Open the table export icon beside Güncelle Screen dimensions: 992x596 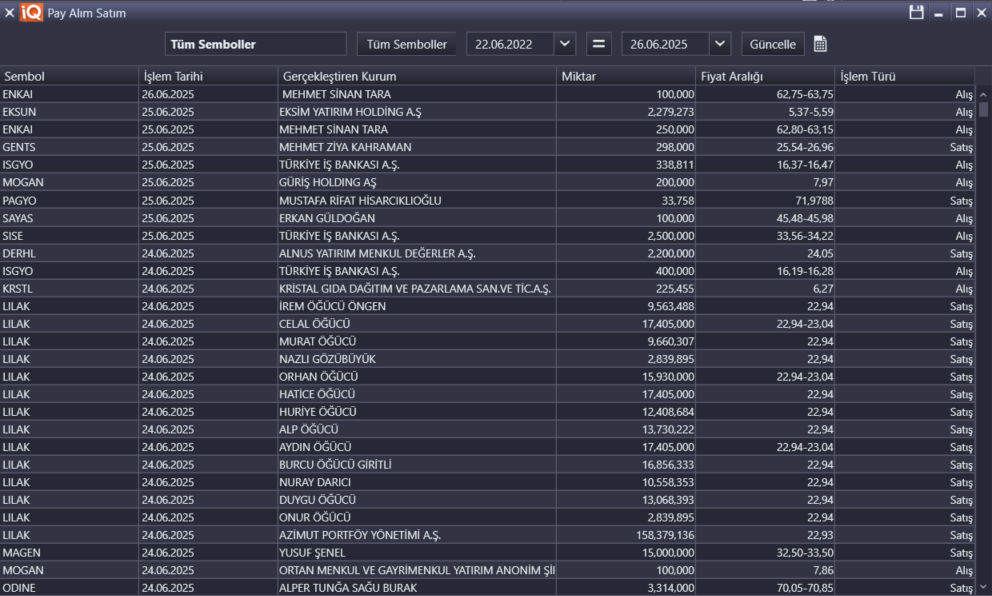(820, 44)
